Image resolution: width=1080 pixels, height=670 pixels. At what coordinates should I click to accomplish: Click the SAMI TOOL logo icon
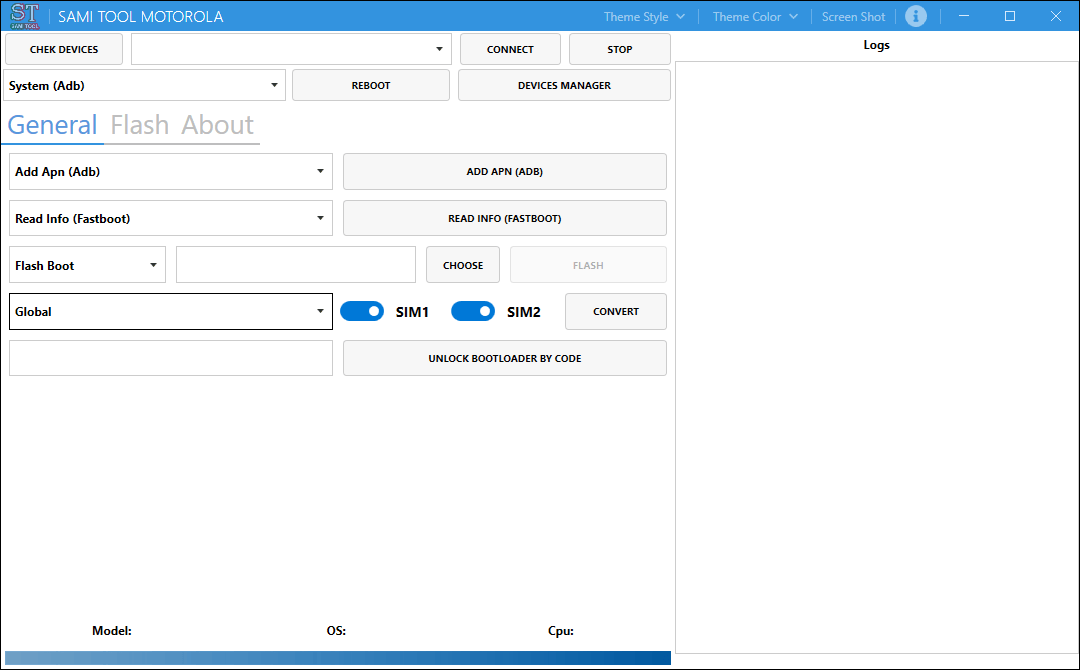23,15
